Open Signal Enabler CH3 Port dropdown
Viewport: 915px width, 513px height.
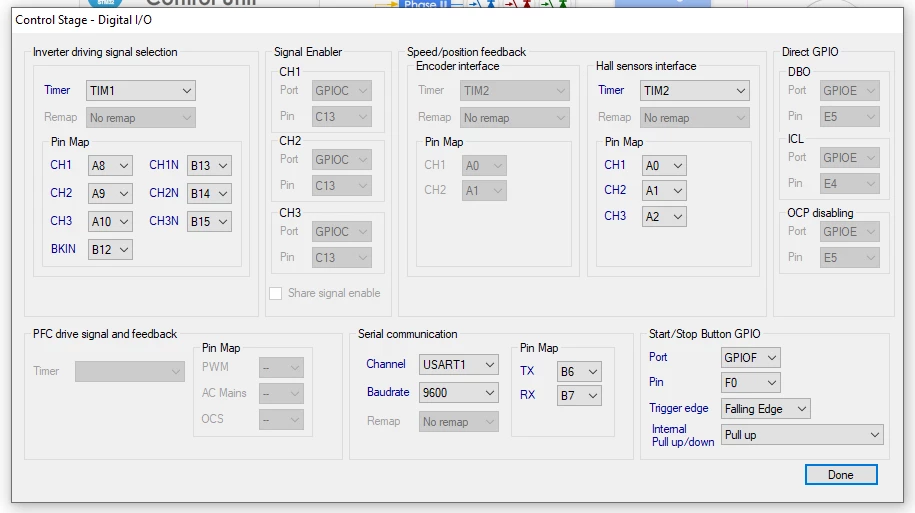(341, 232)
